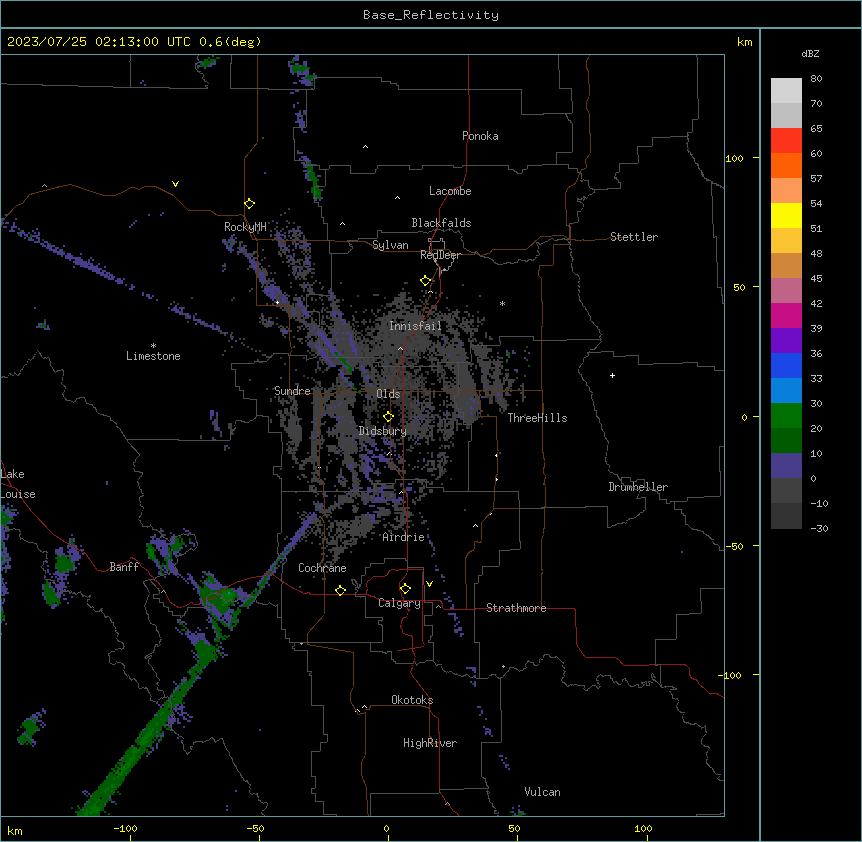Click the light gray 70-80 dBZ legend swatch
862x842 pixels.
click(x=786, y=91)
